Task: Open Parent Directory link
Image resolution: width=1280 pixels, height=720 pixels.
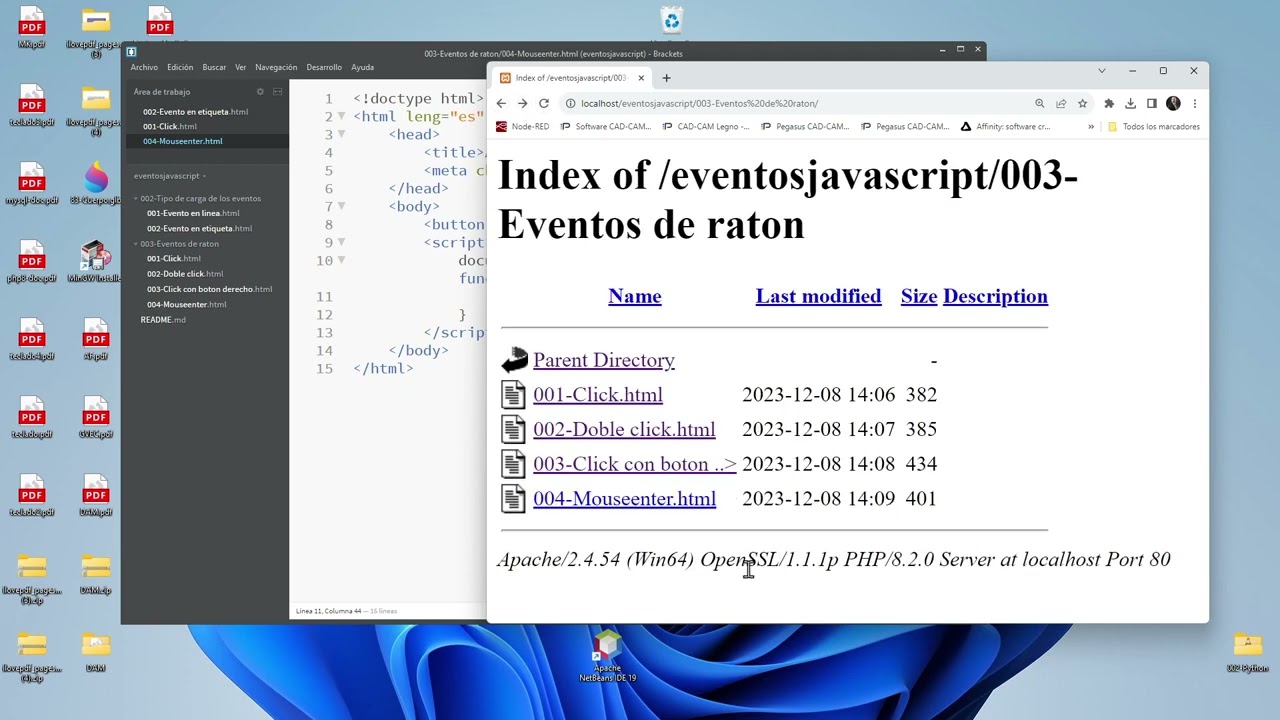Action: pyautogui.click(x=604, y=360)
